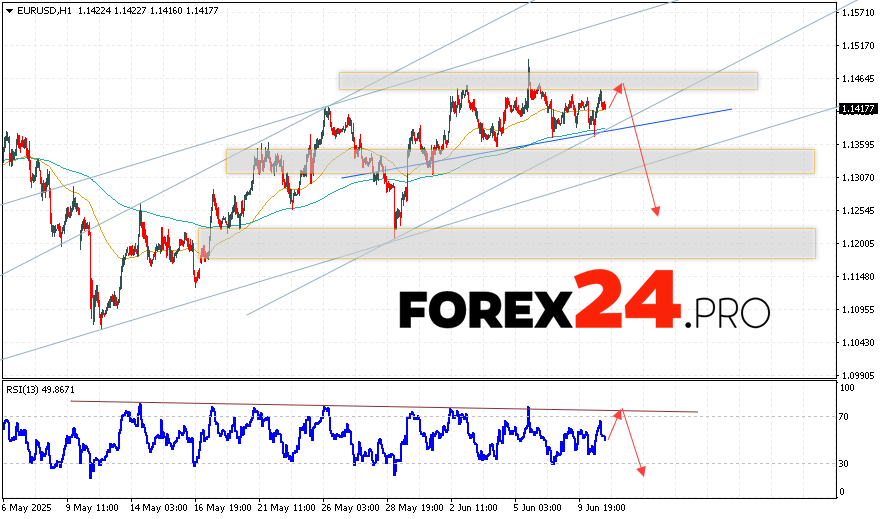Select the lowest gray support zone near 1.12000
Viewport: 882px width, 519px height.
coord(506,243)
